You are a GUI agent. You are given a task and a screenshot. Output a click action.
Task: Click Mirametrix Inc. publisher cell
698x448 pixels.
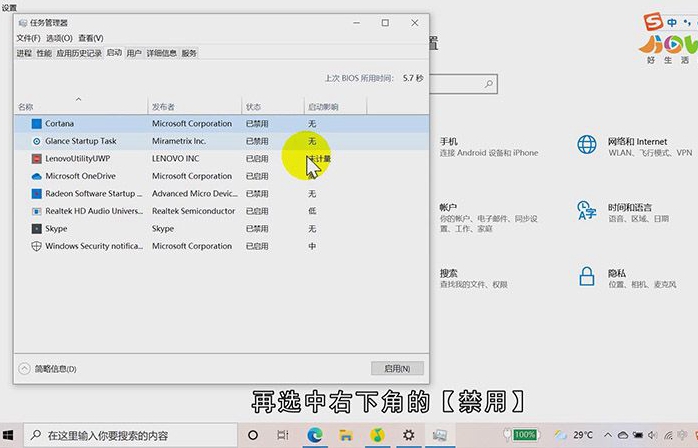tap(179, 141)
